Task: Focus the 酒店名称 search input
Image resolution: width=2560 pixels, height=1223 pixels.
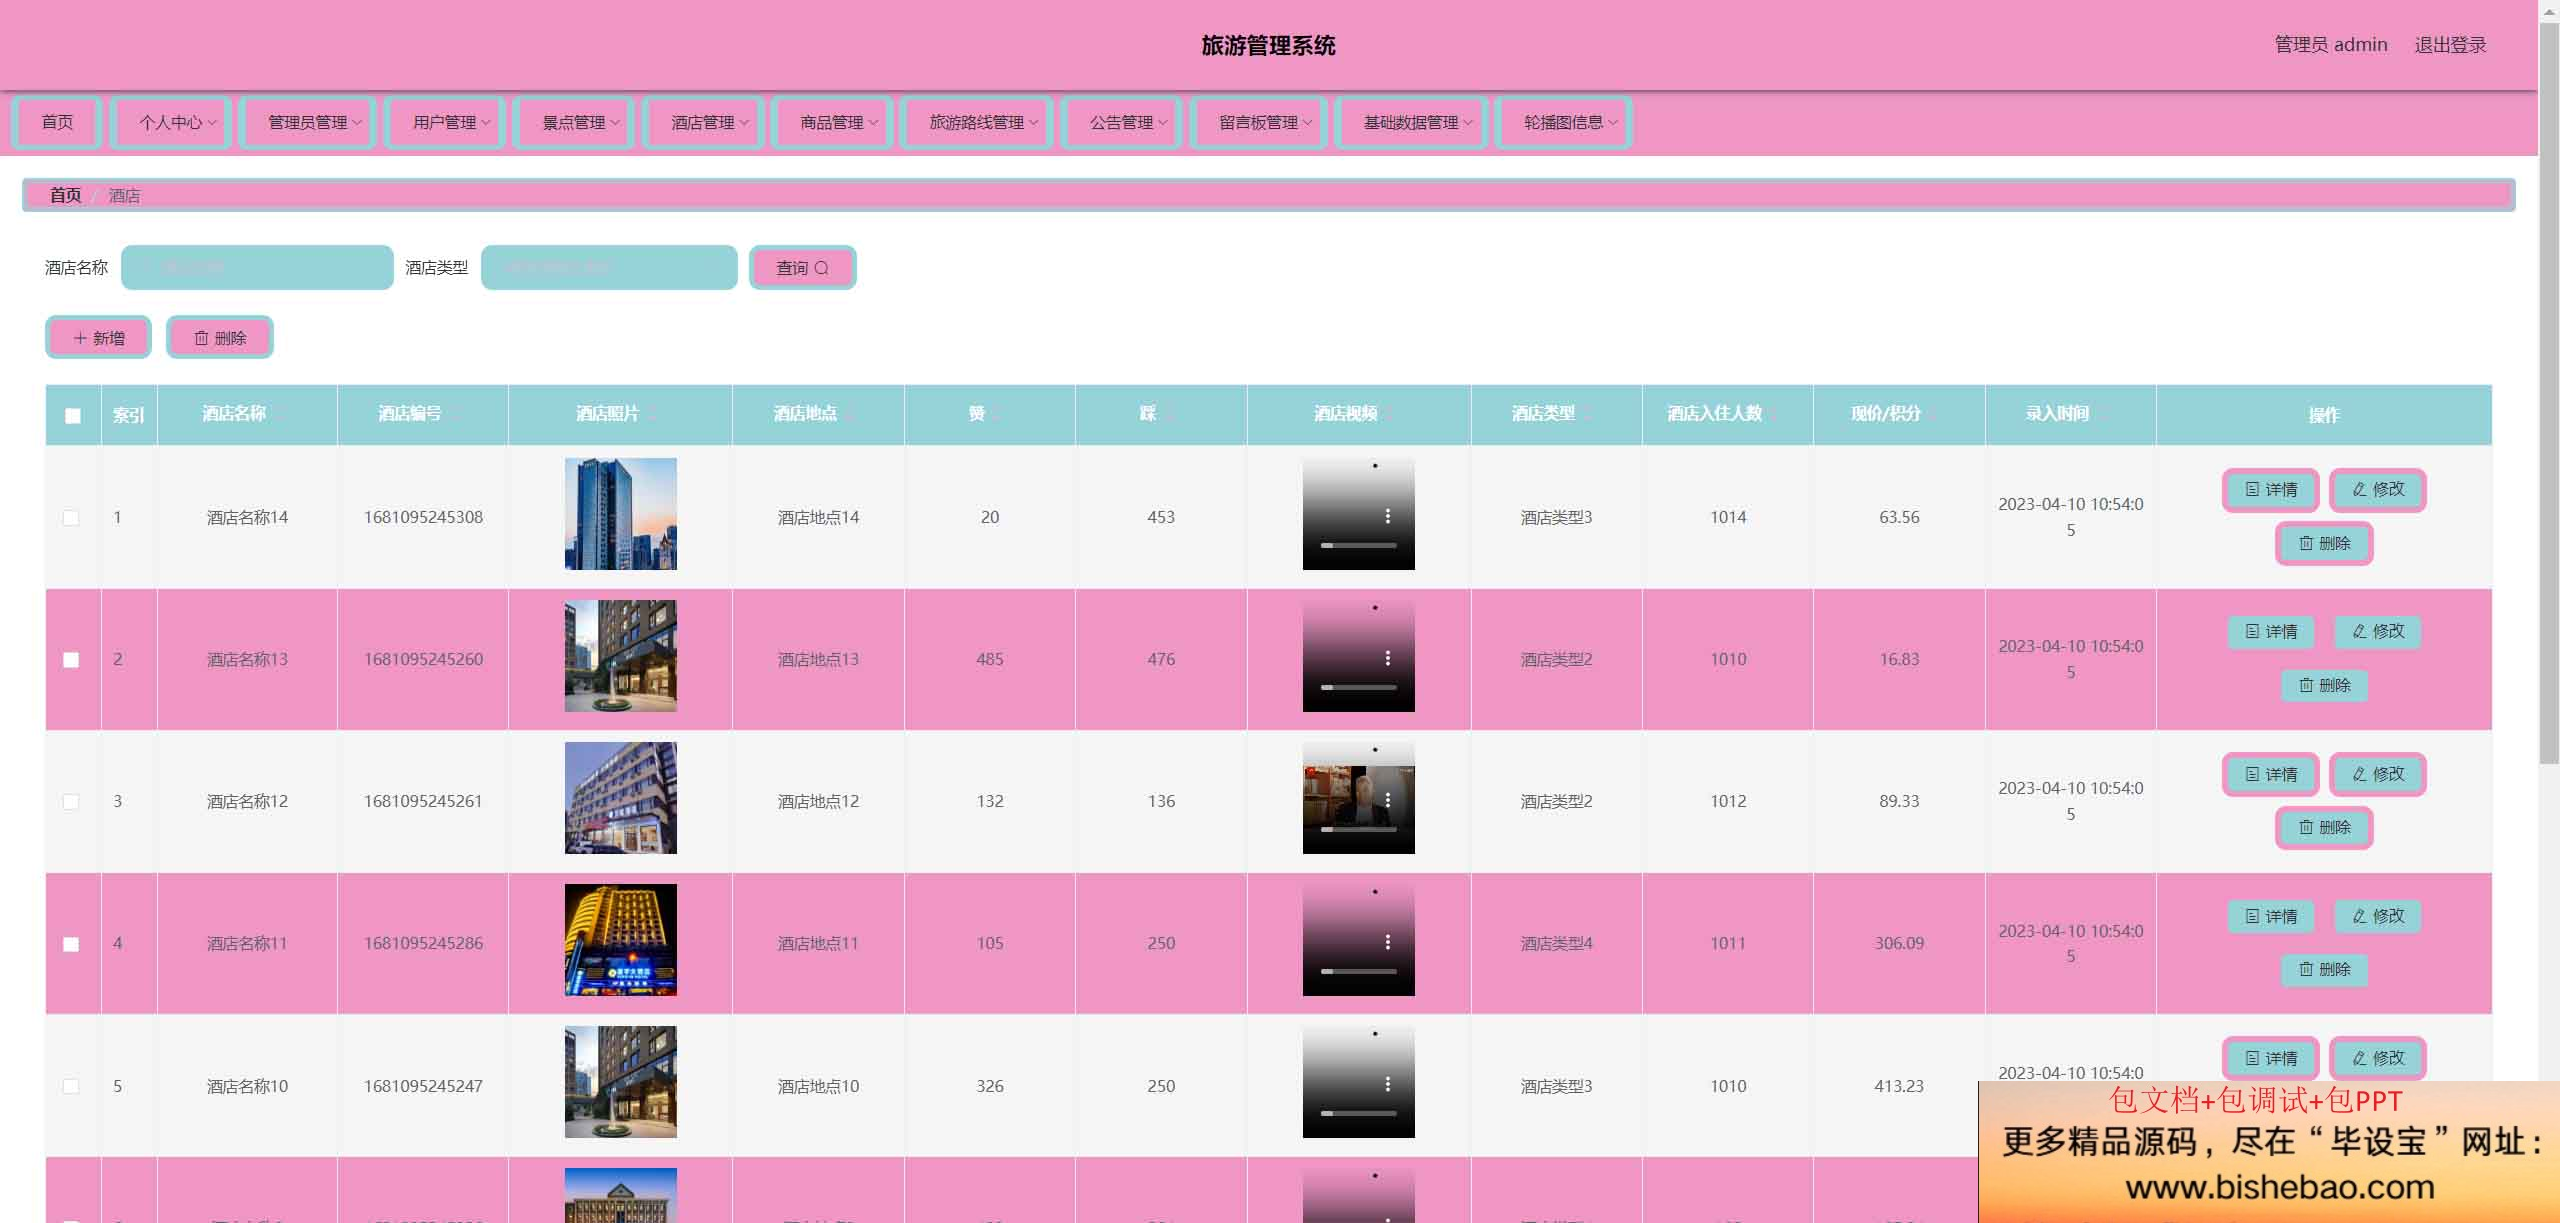Action: (x=257, y=267)
